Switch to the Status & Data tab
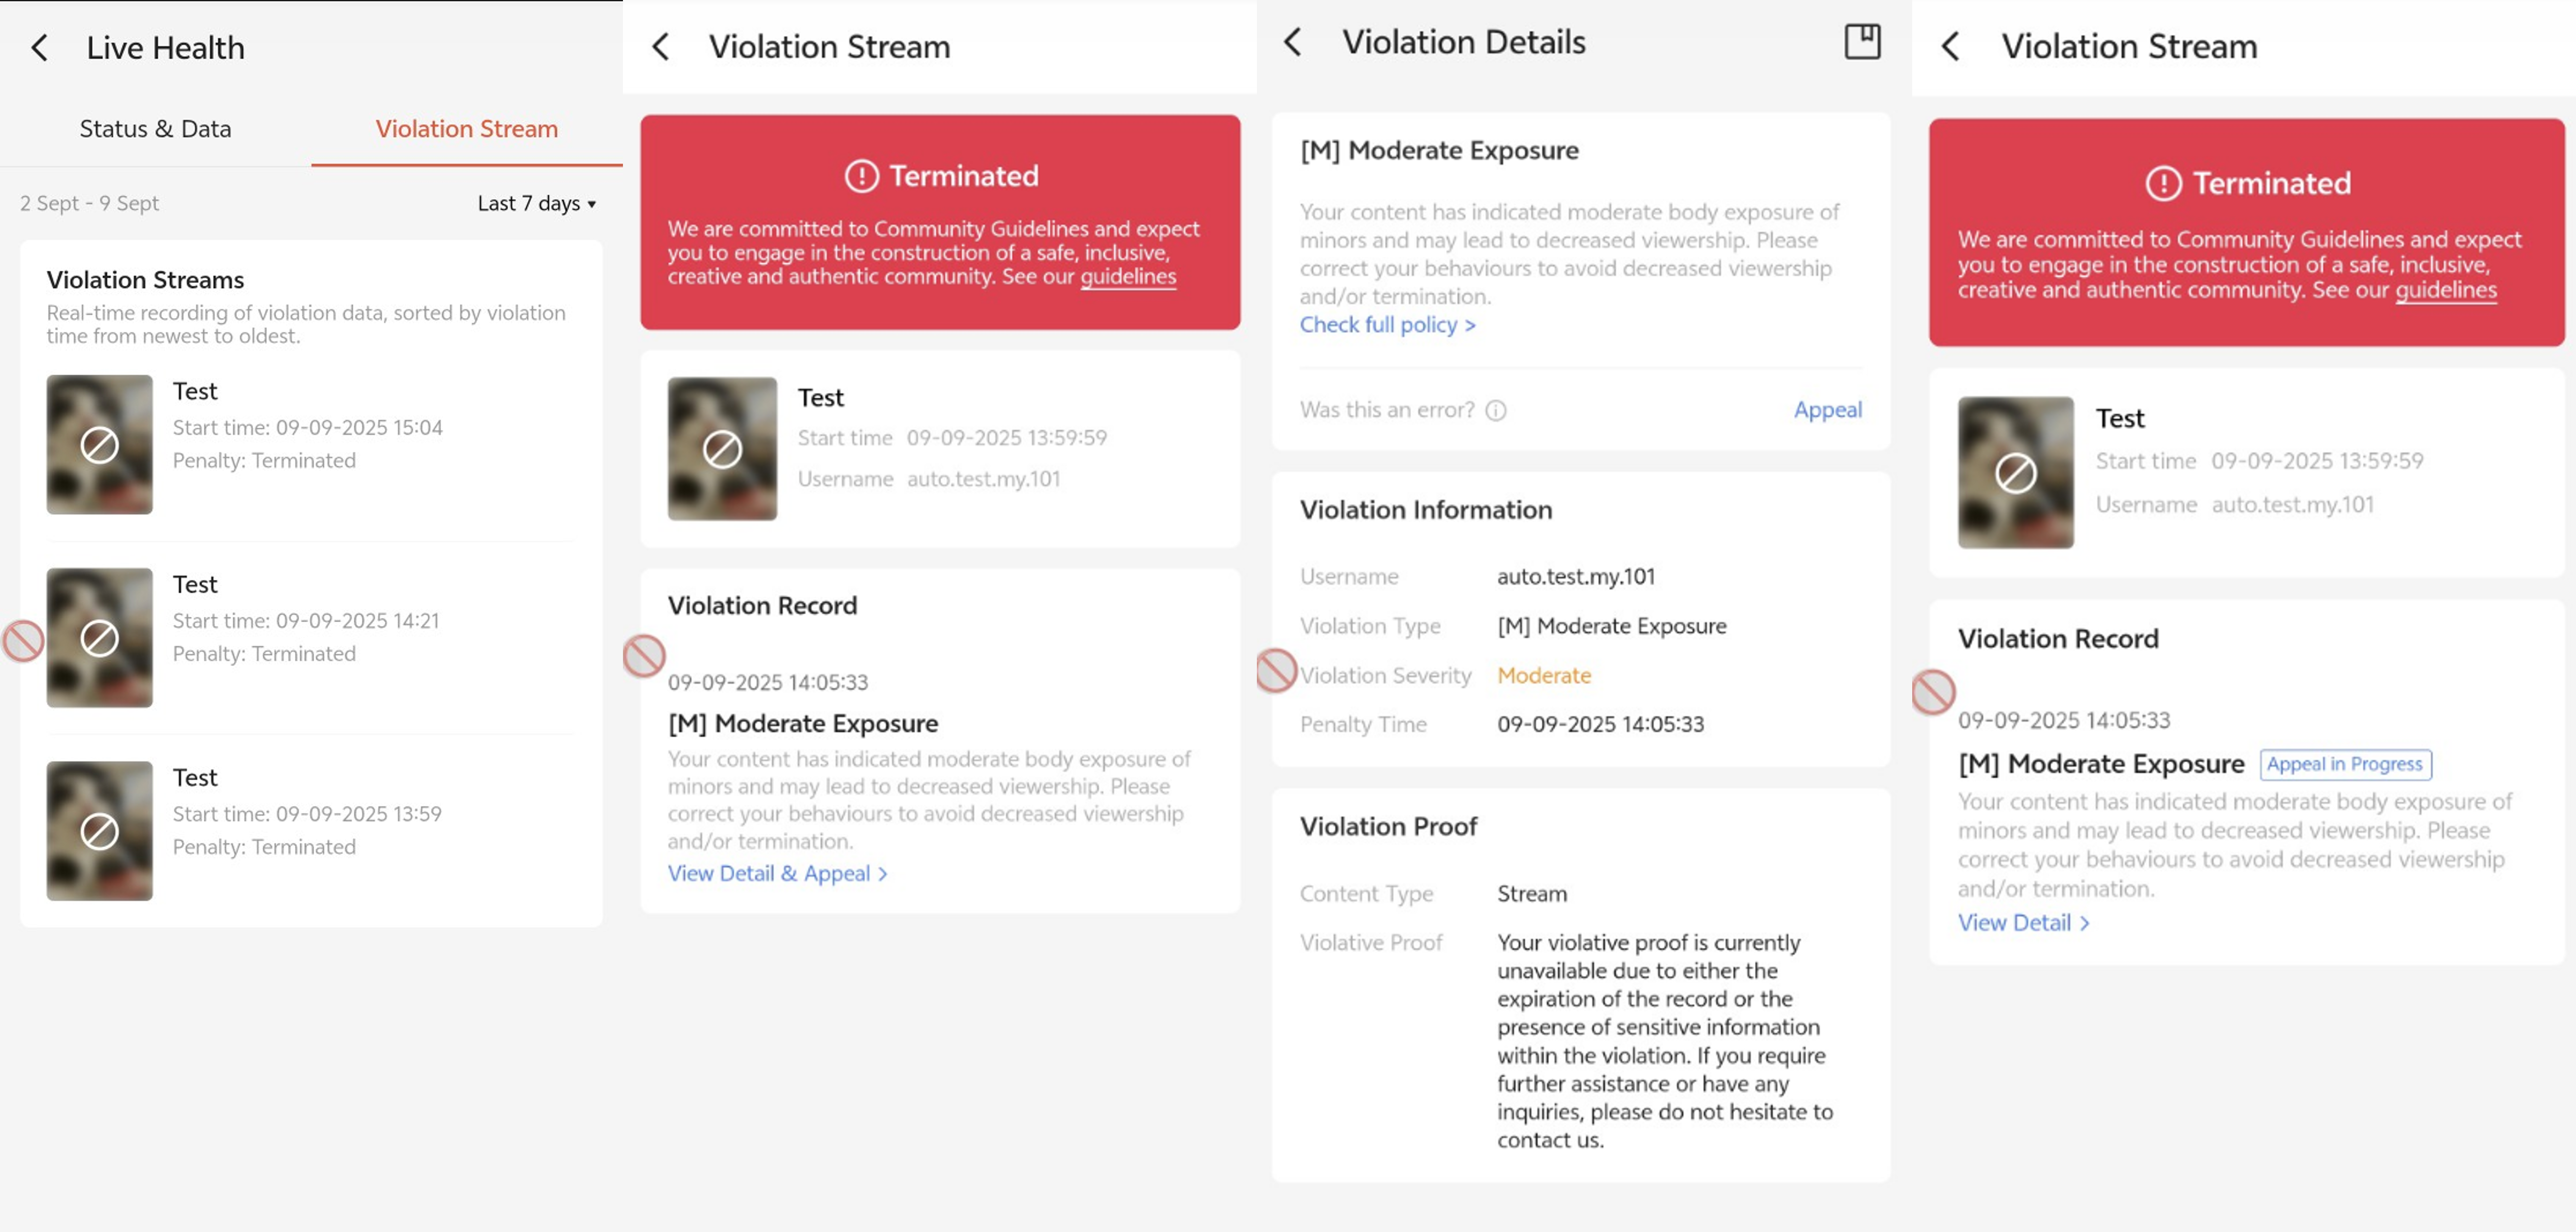 pos(155,129)
